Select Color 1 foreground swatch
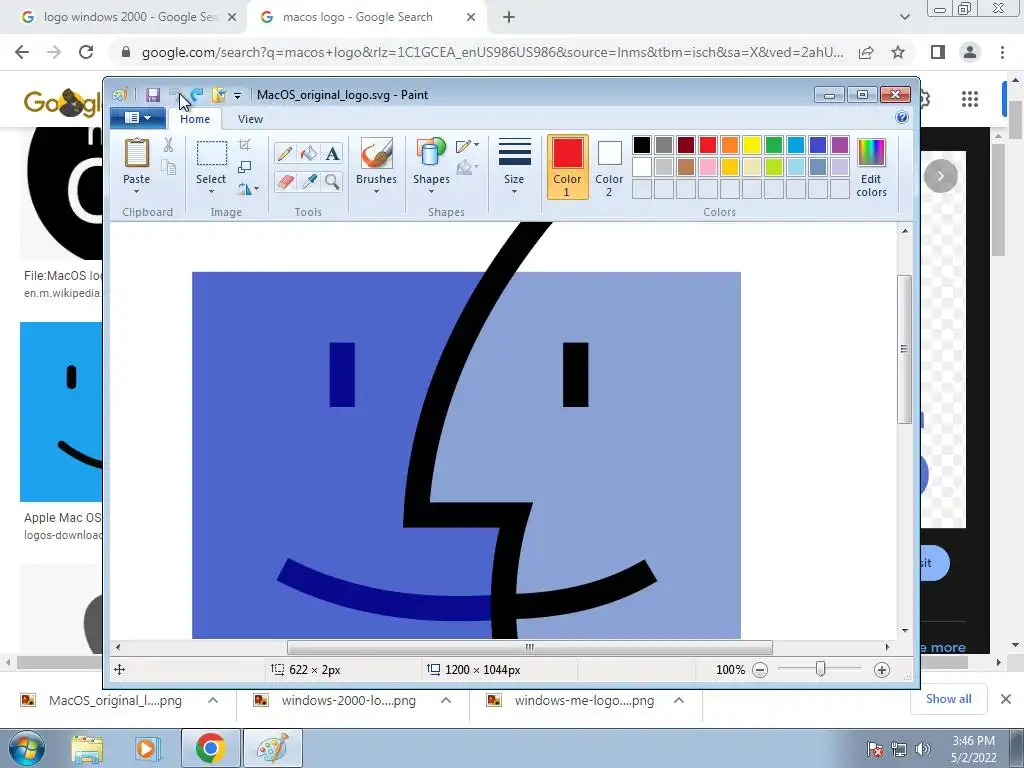Screen dimensions: 1024x768 pos(567,167)
